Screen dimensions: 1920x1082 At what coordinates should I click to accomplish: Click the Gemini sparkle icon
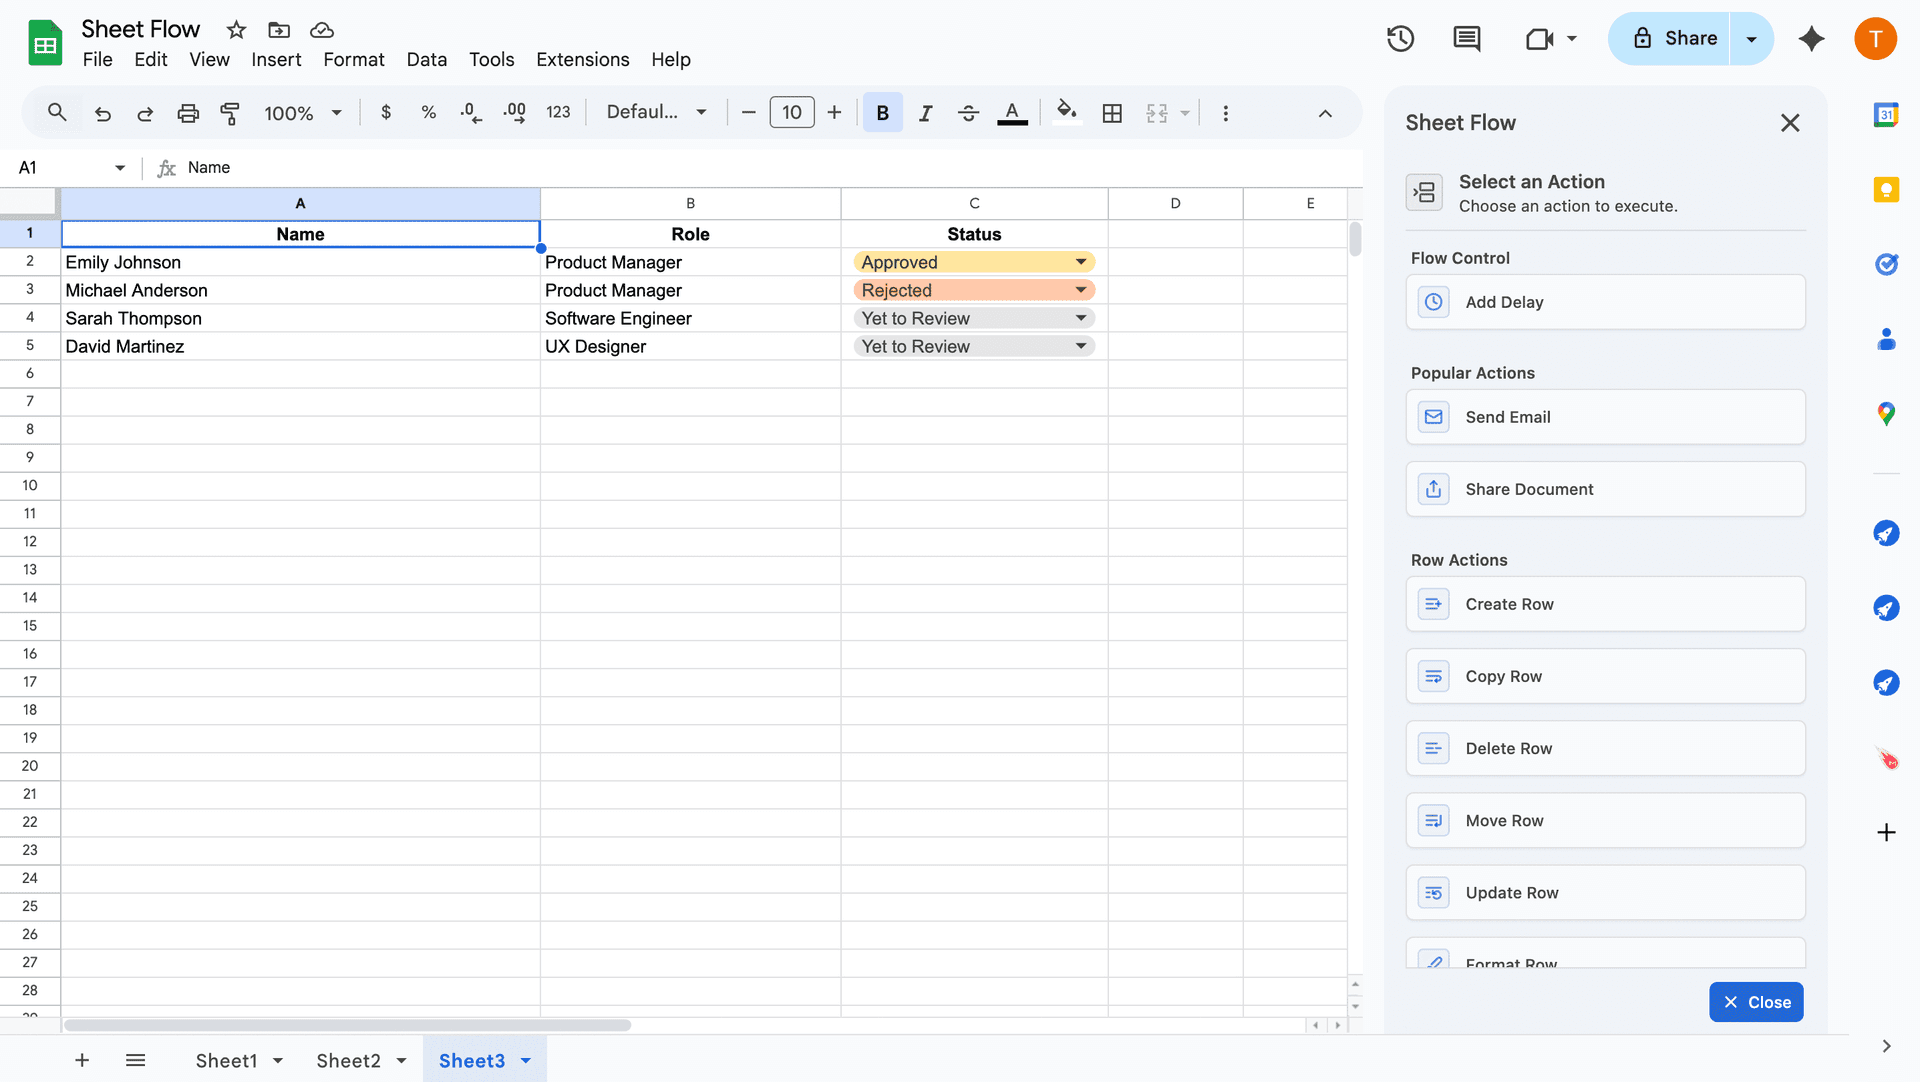coord(1811,39)
